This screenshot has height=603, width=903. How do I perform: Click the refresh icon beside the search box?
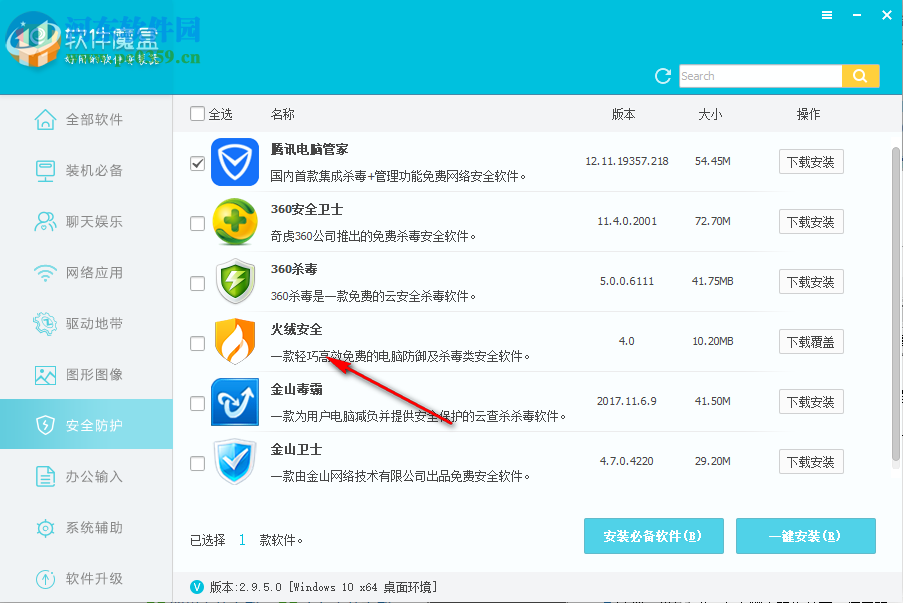click(x=663, y=75)
